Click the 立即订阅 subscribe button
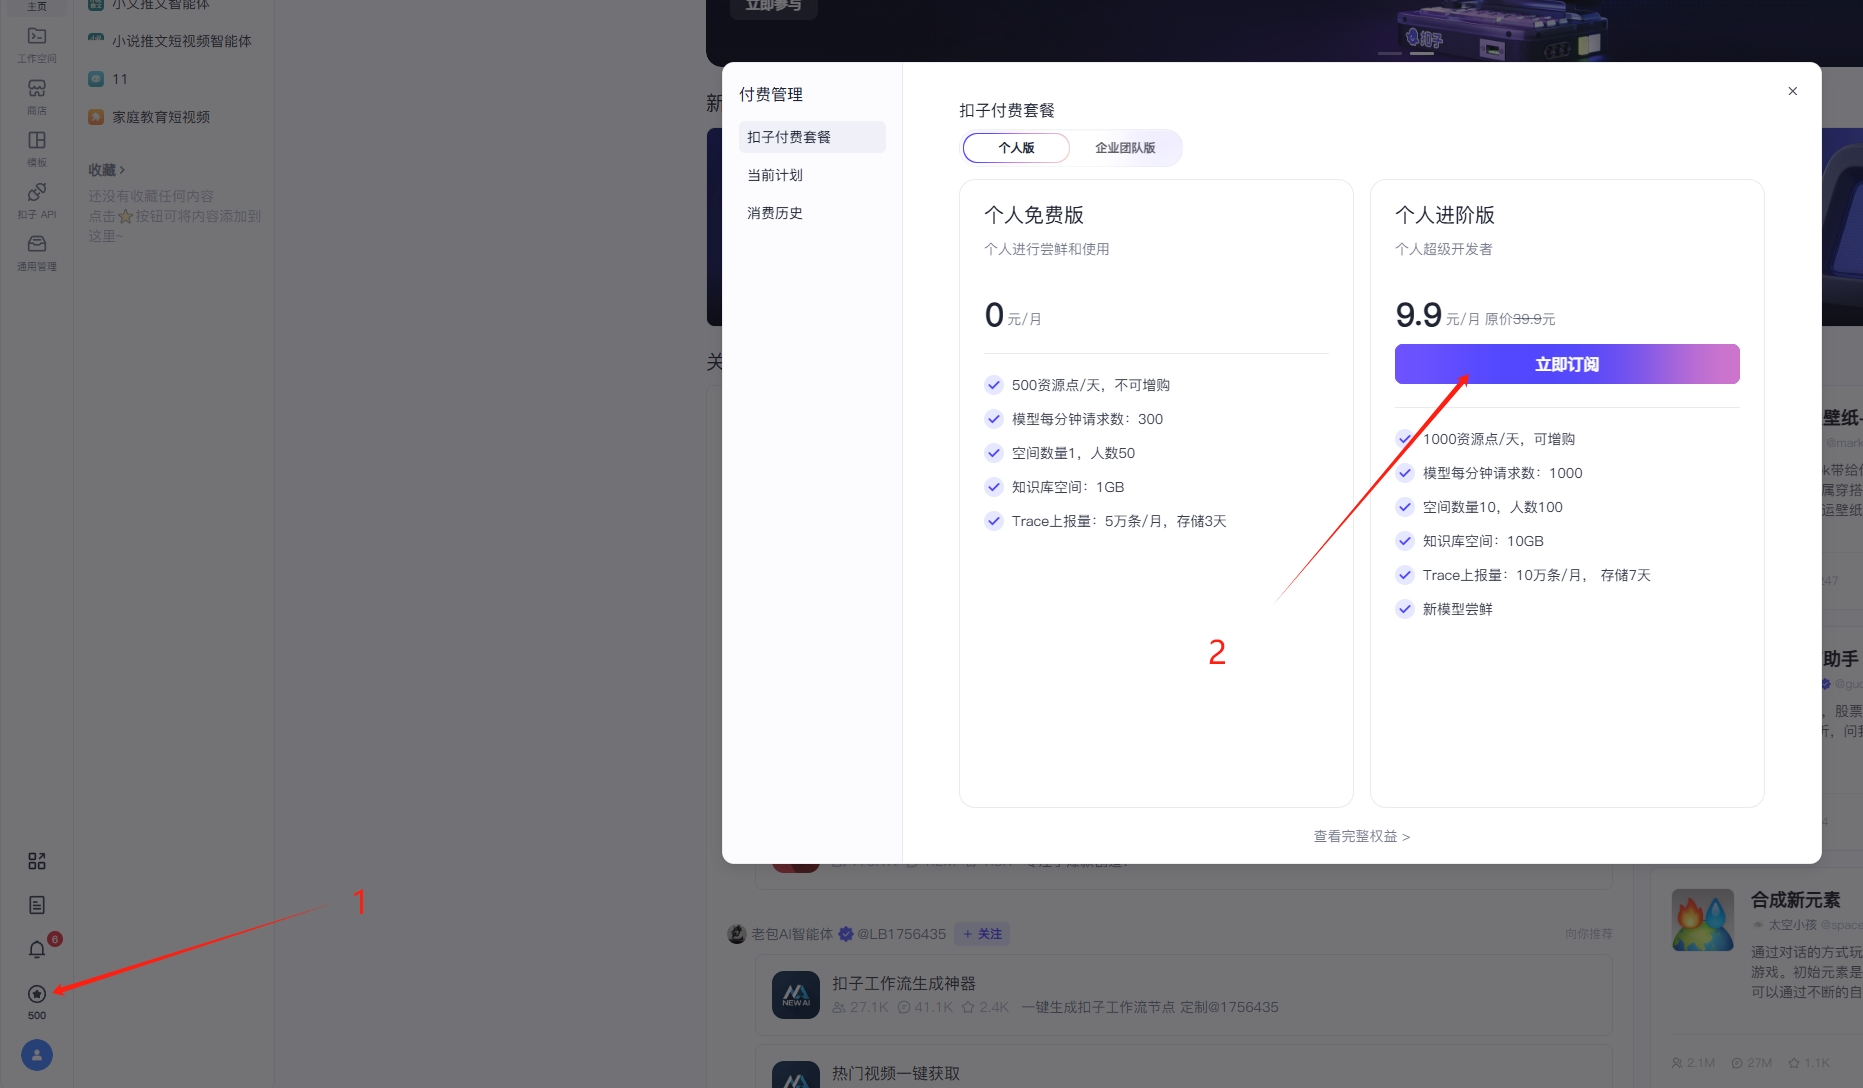The width and height of the screenshot is (1863, 1088). tap(1566, 364)
